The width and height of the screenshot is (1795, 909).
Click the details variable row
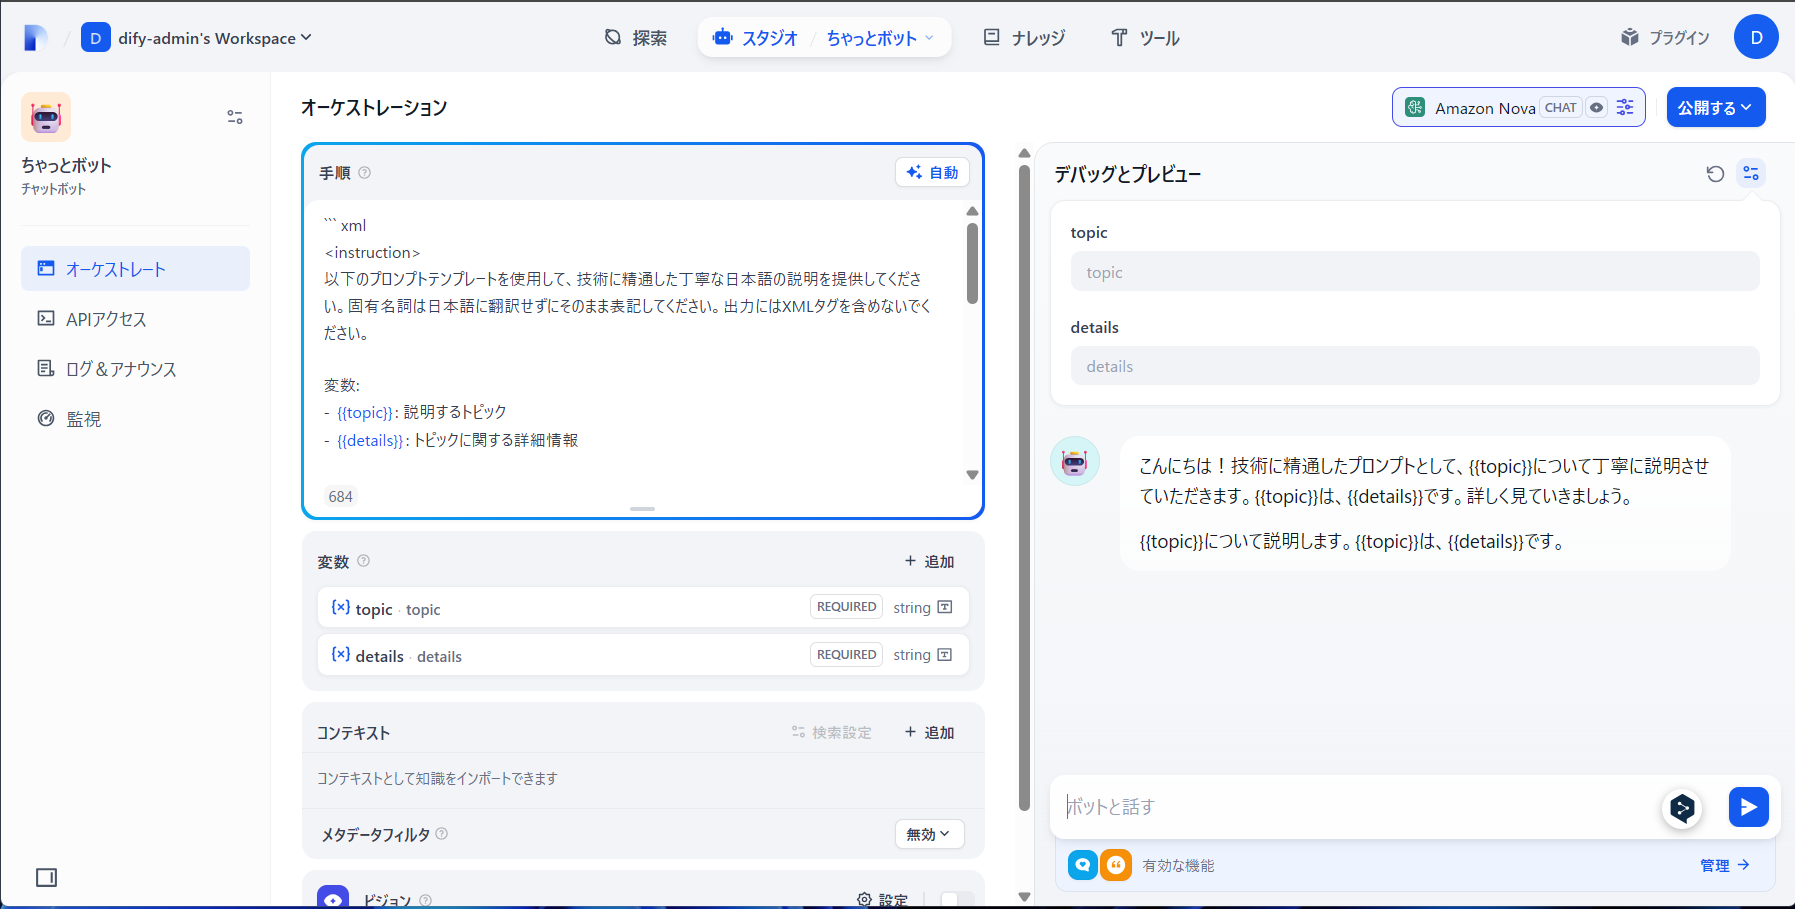tap(643, 655)
